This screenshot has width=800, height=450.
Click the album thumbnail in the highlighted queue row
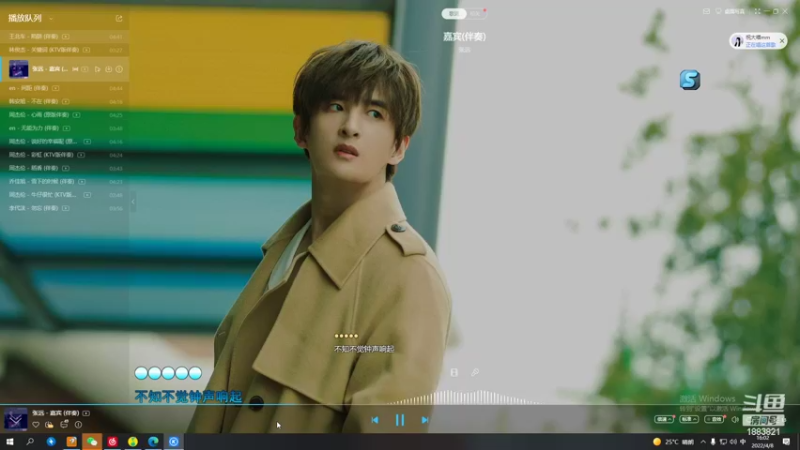18,69
